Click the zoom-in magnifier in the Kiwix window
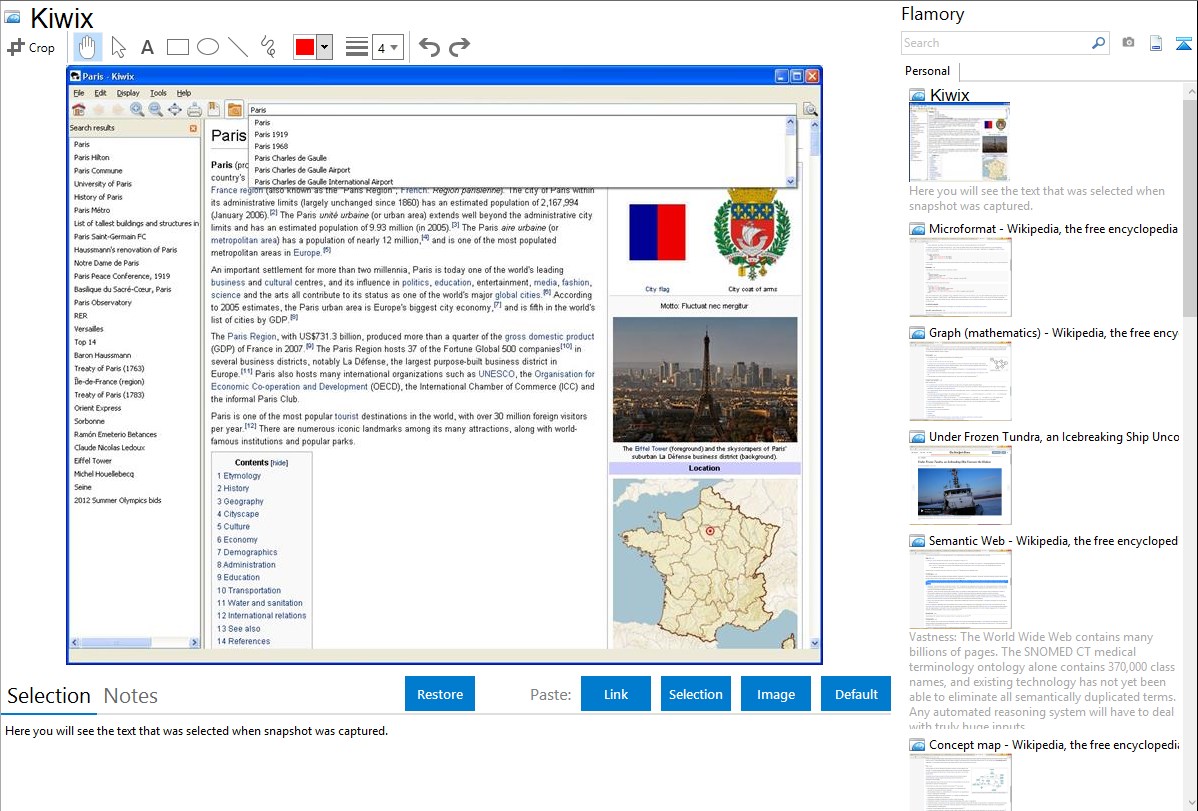The height and width of the screenshot is (811, 1198). coord(137,110)
